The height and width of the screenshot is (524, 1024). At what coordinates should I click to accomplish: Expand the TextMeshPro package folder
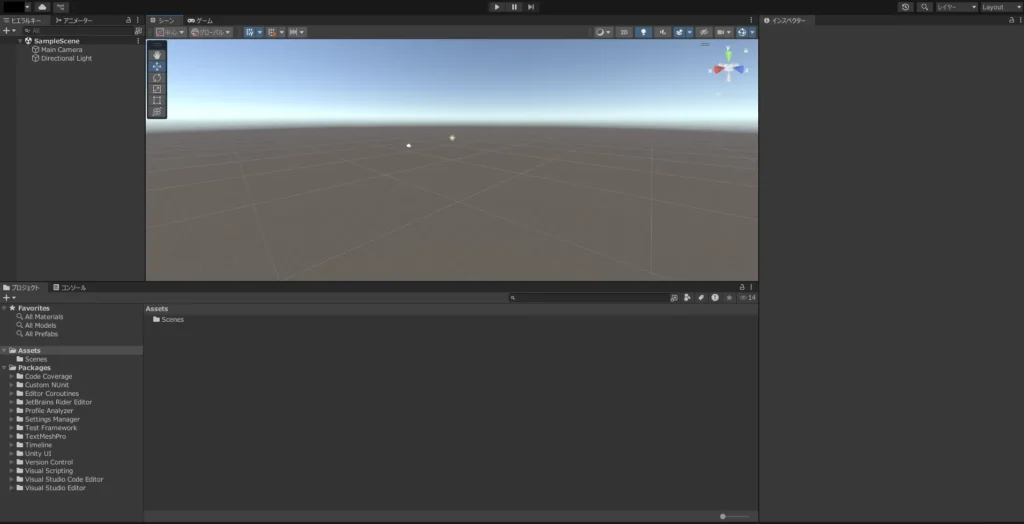(x=12, y=436)
